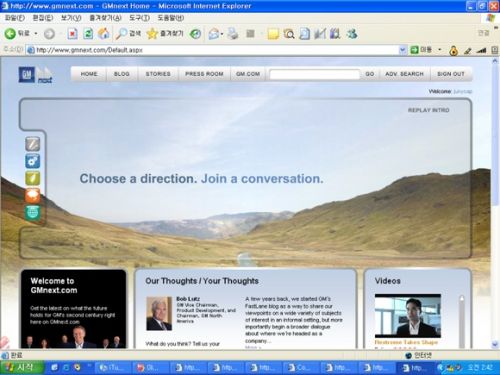
Task: Switch to the iTunes taskbar item
Action: (x=113, y=368)
